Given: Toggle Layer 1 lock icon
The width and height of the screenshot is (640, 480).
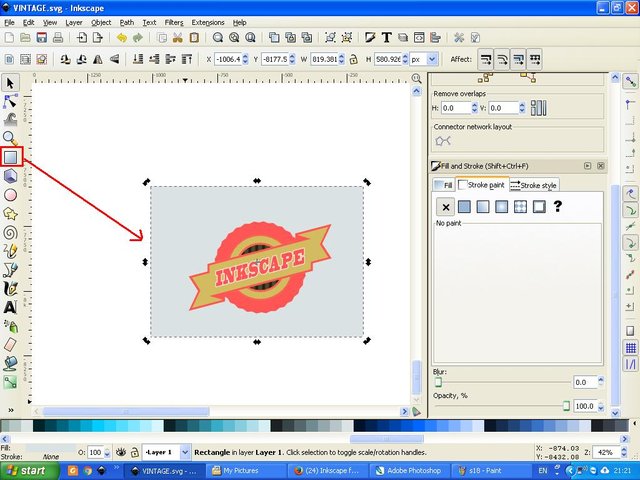Looking at the screenshot, I should [134, 452].
